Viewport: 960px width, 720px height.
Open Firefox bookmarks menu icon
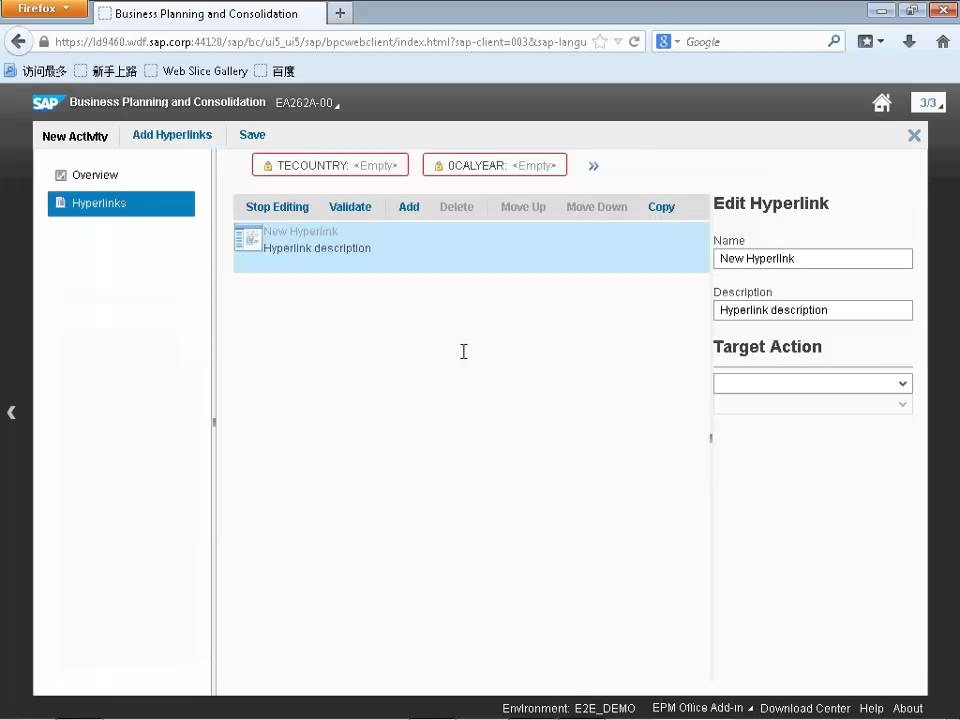(870, 42)
